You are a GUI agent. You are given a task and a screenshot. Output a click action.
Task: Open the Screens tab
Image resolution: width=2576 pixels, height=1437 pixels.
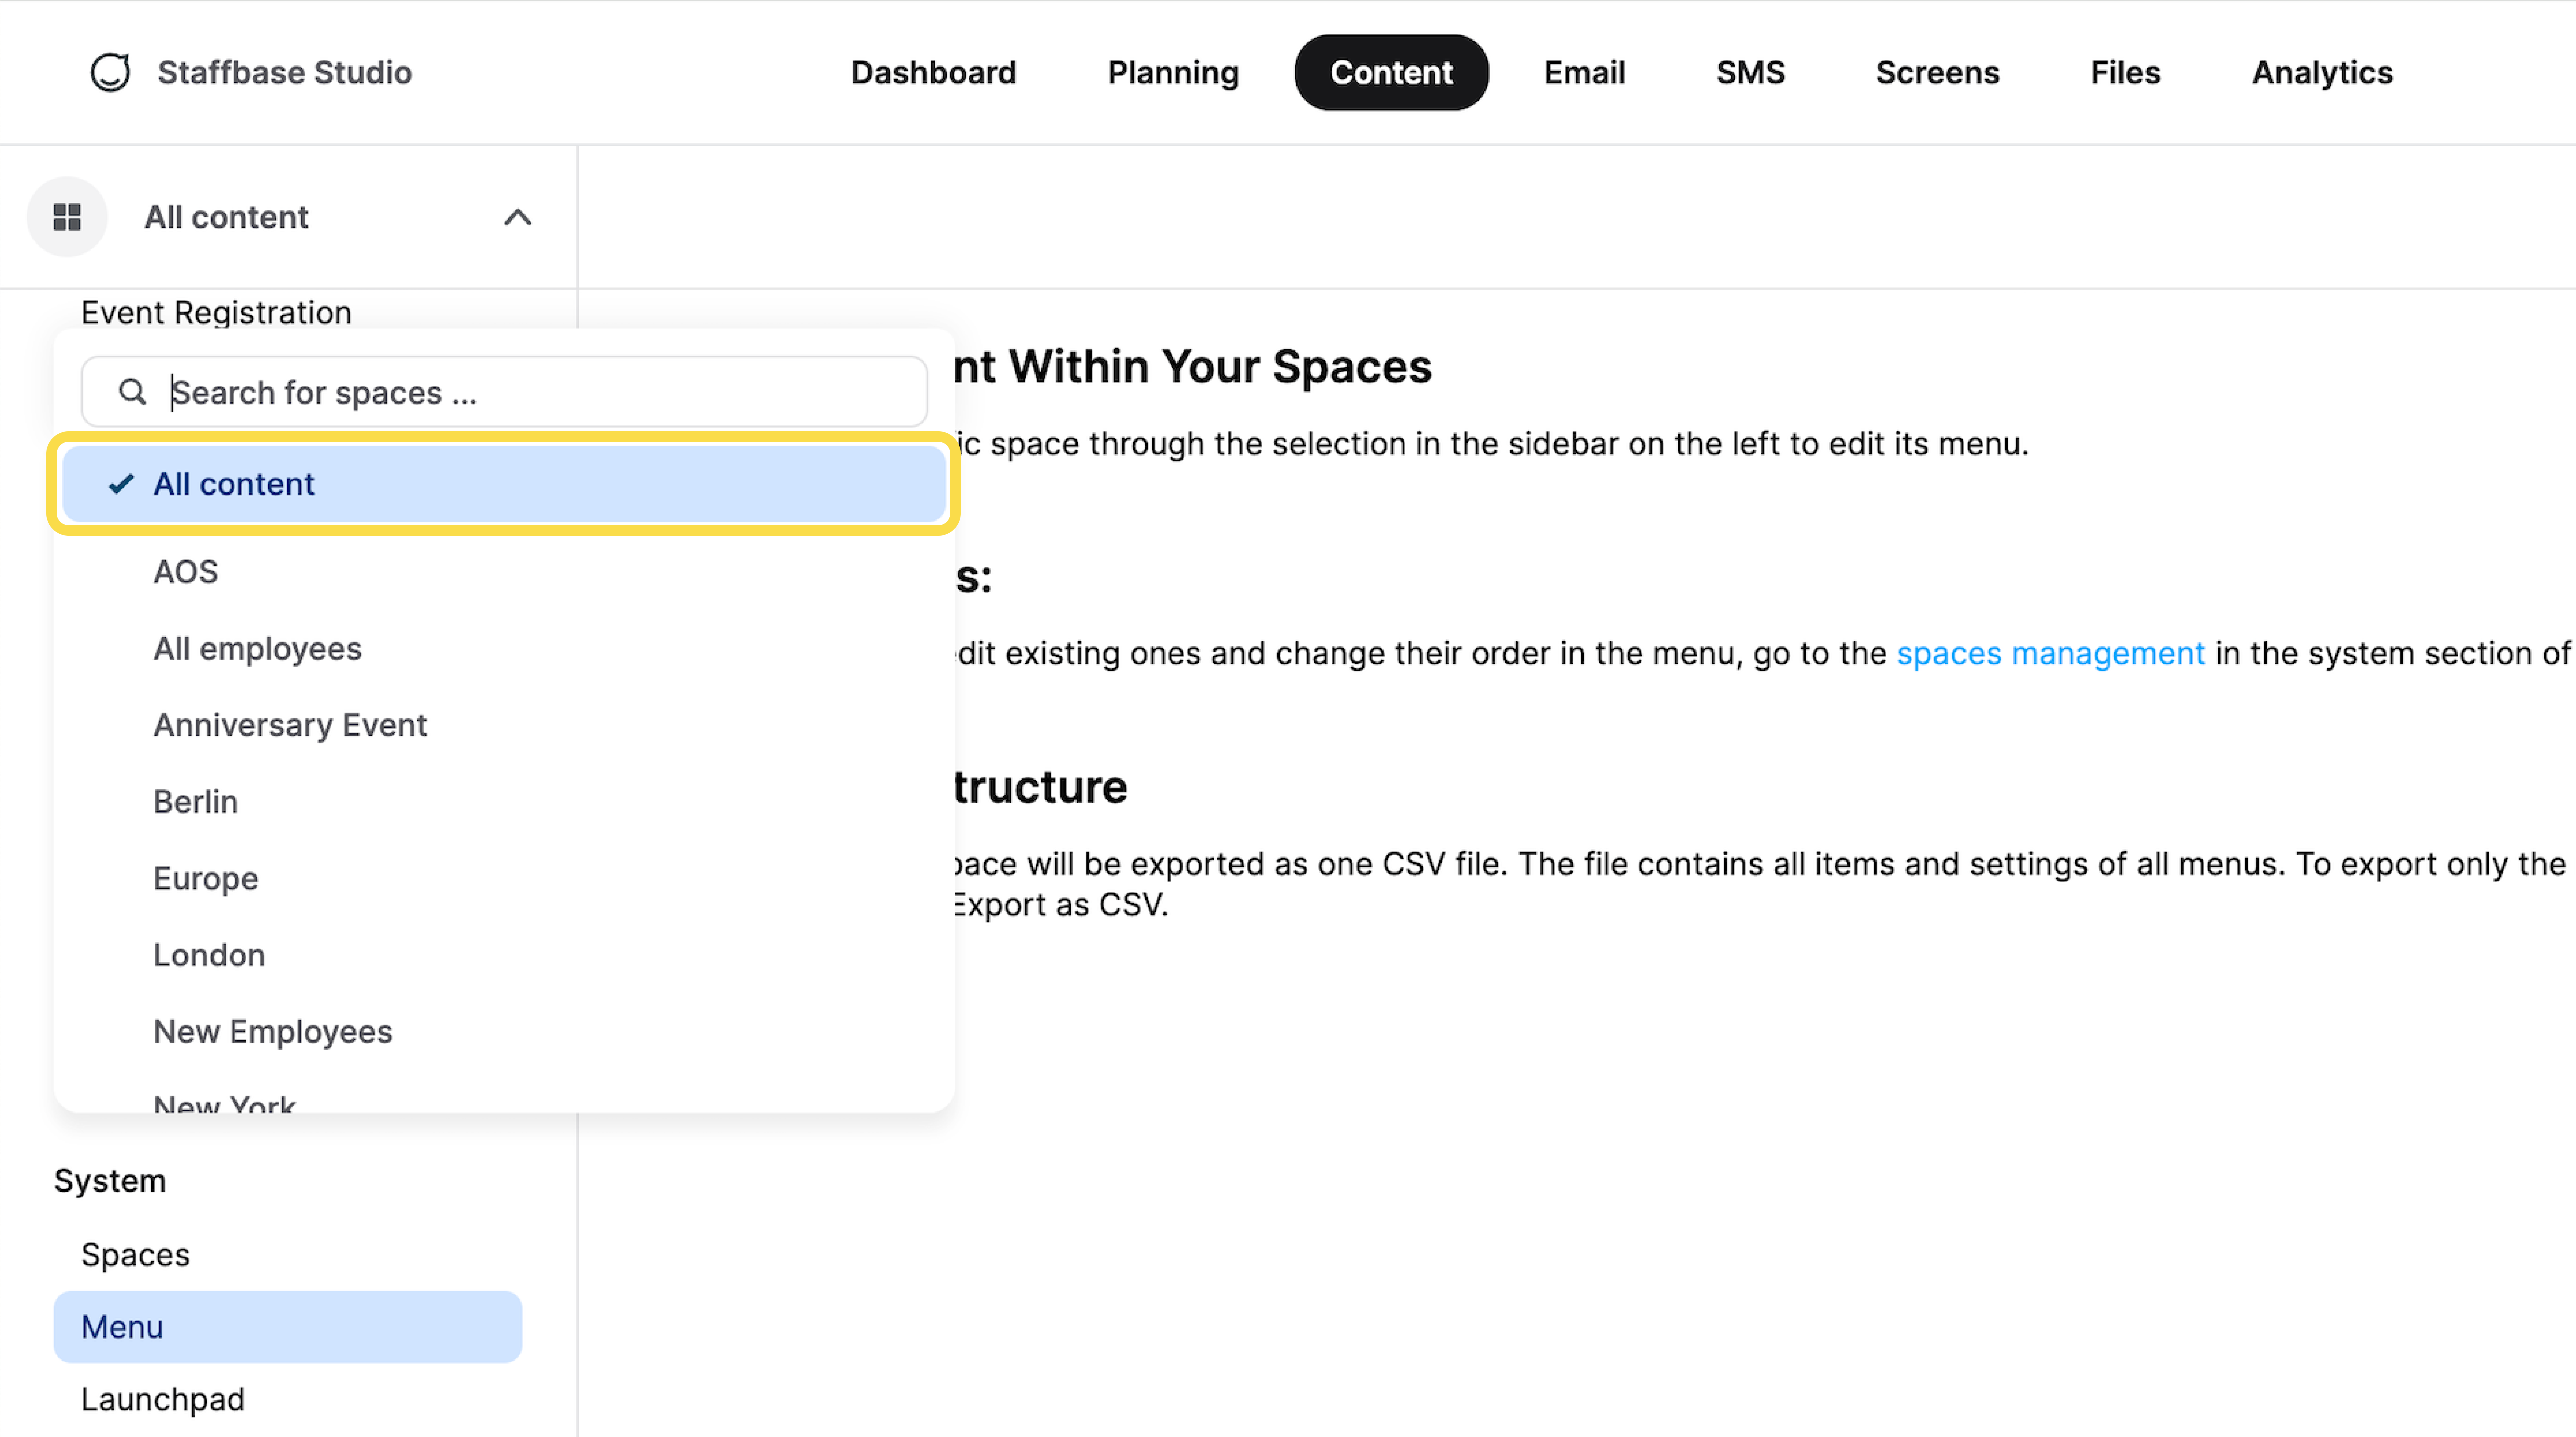tap(1937, 72)
